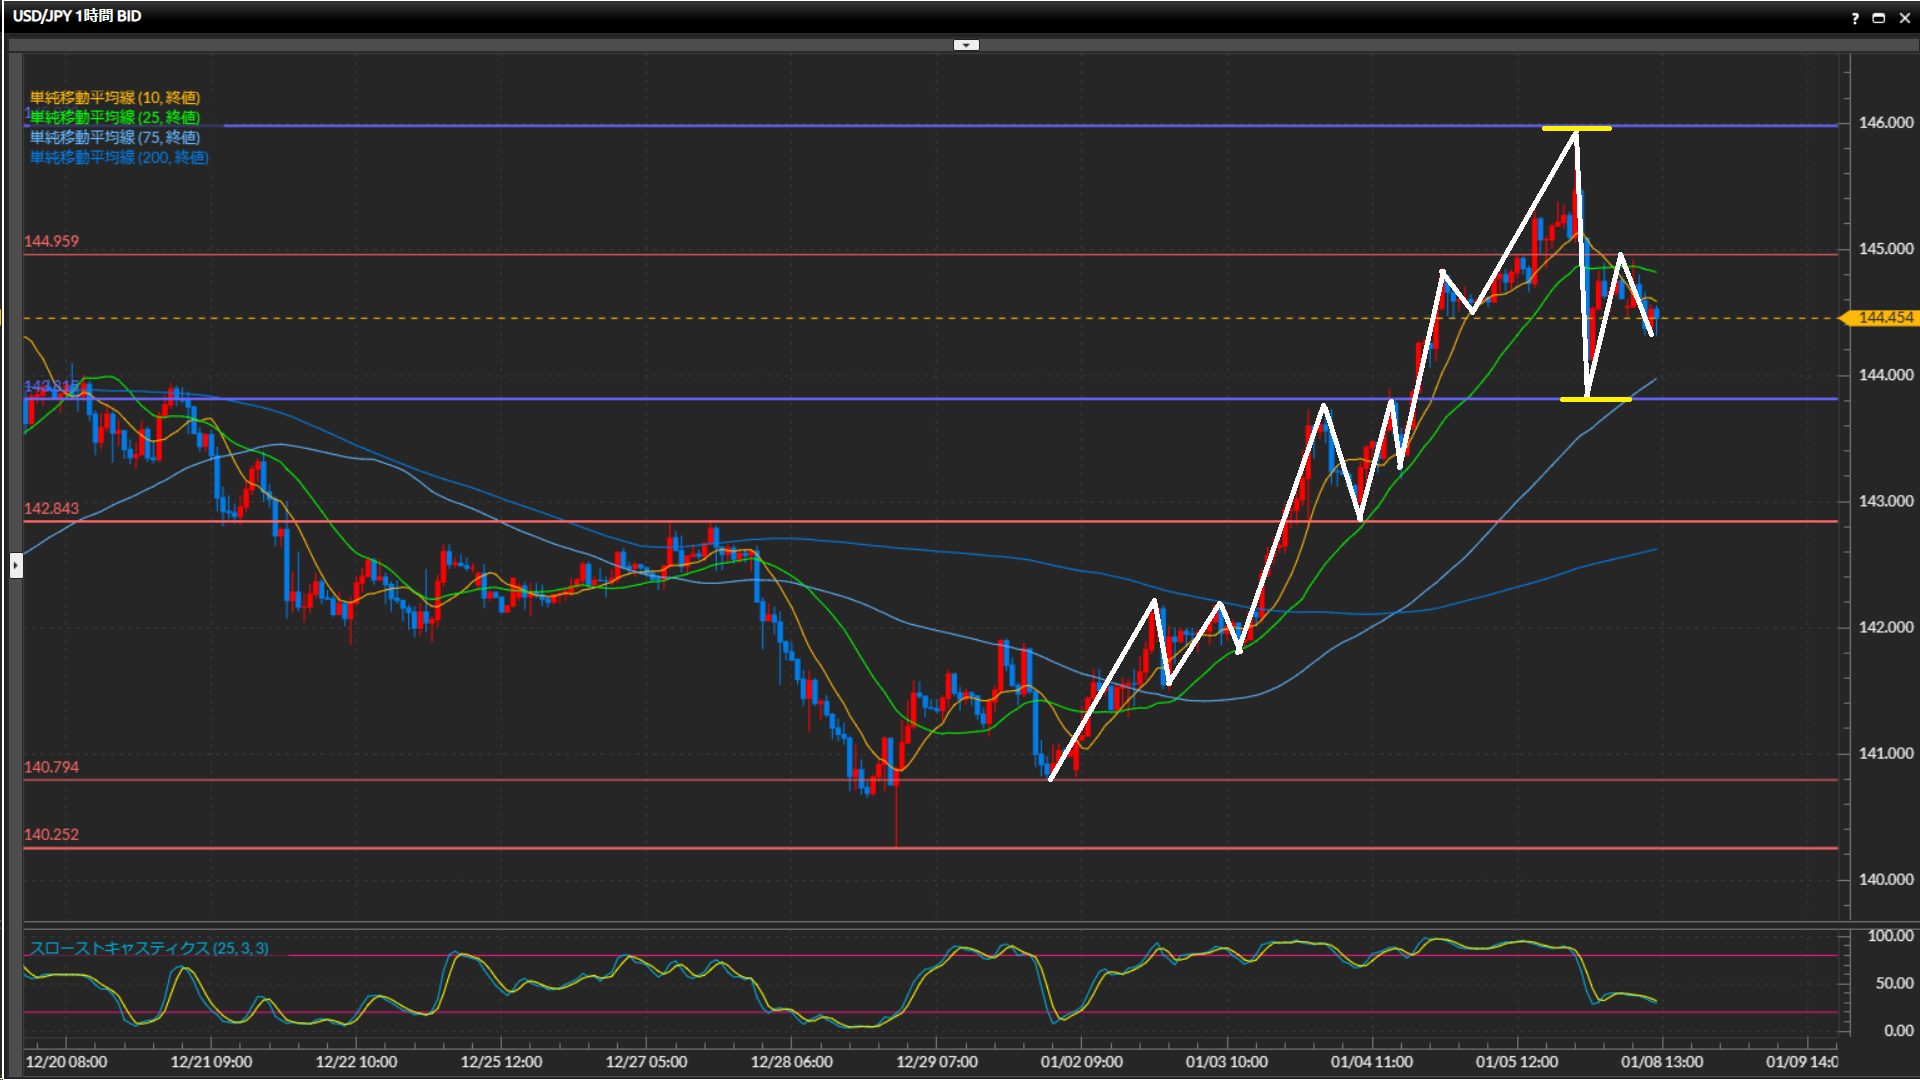Select the 144.959 horizontal line label
The height and width of the screenshot is (1080, 1920).
pyautogui.click(x=51, y=241)
